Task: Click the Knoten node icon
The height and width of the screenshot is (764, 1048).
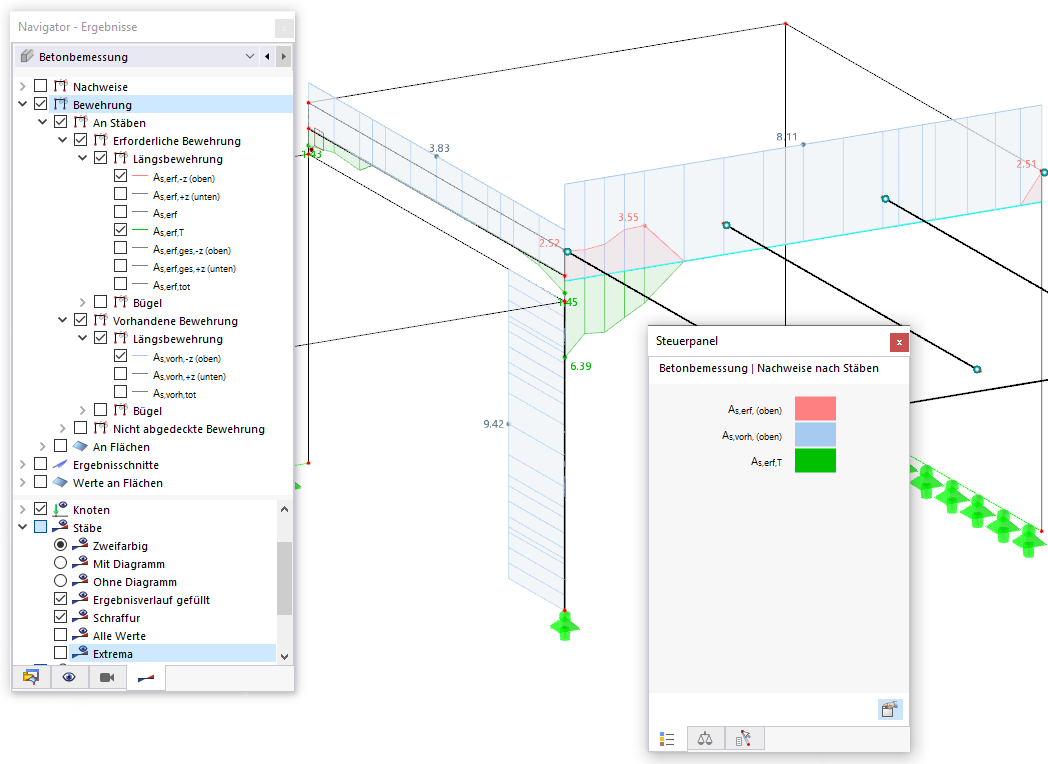Action: [60, 509]
